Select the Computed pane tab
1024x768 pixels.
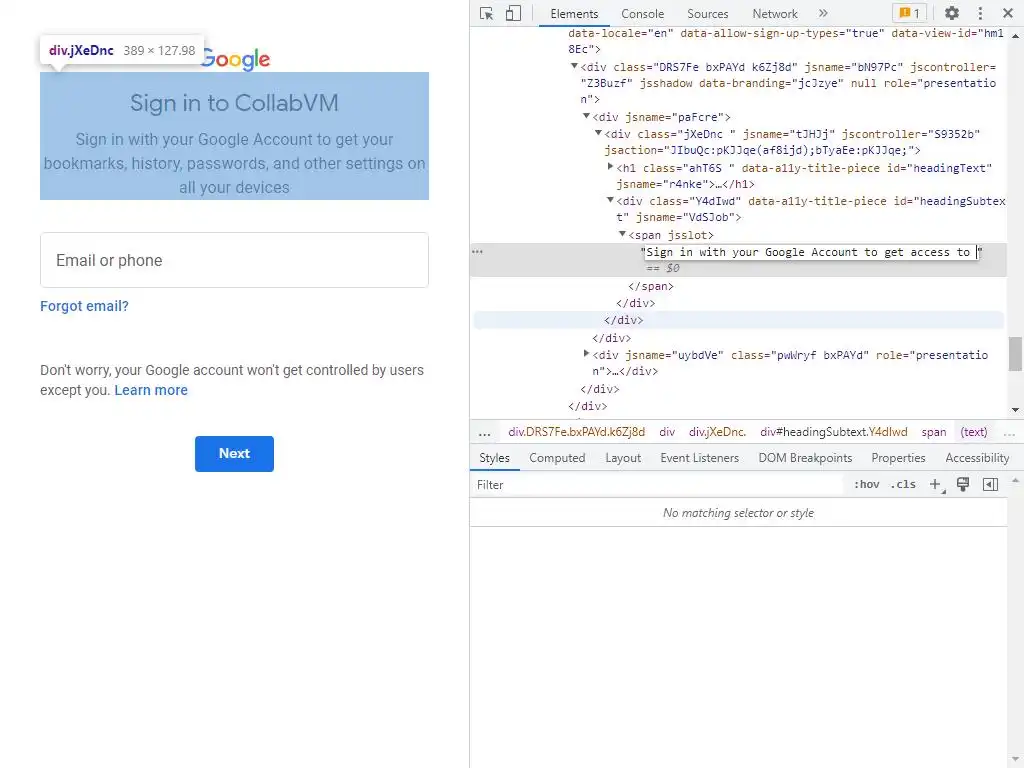pyautogui.click(x=557, y=458)
